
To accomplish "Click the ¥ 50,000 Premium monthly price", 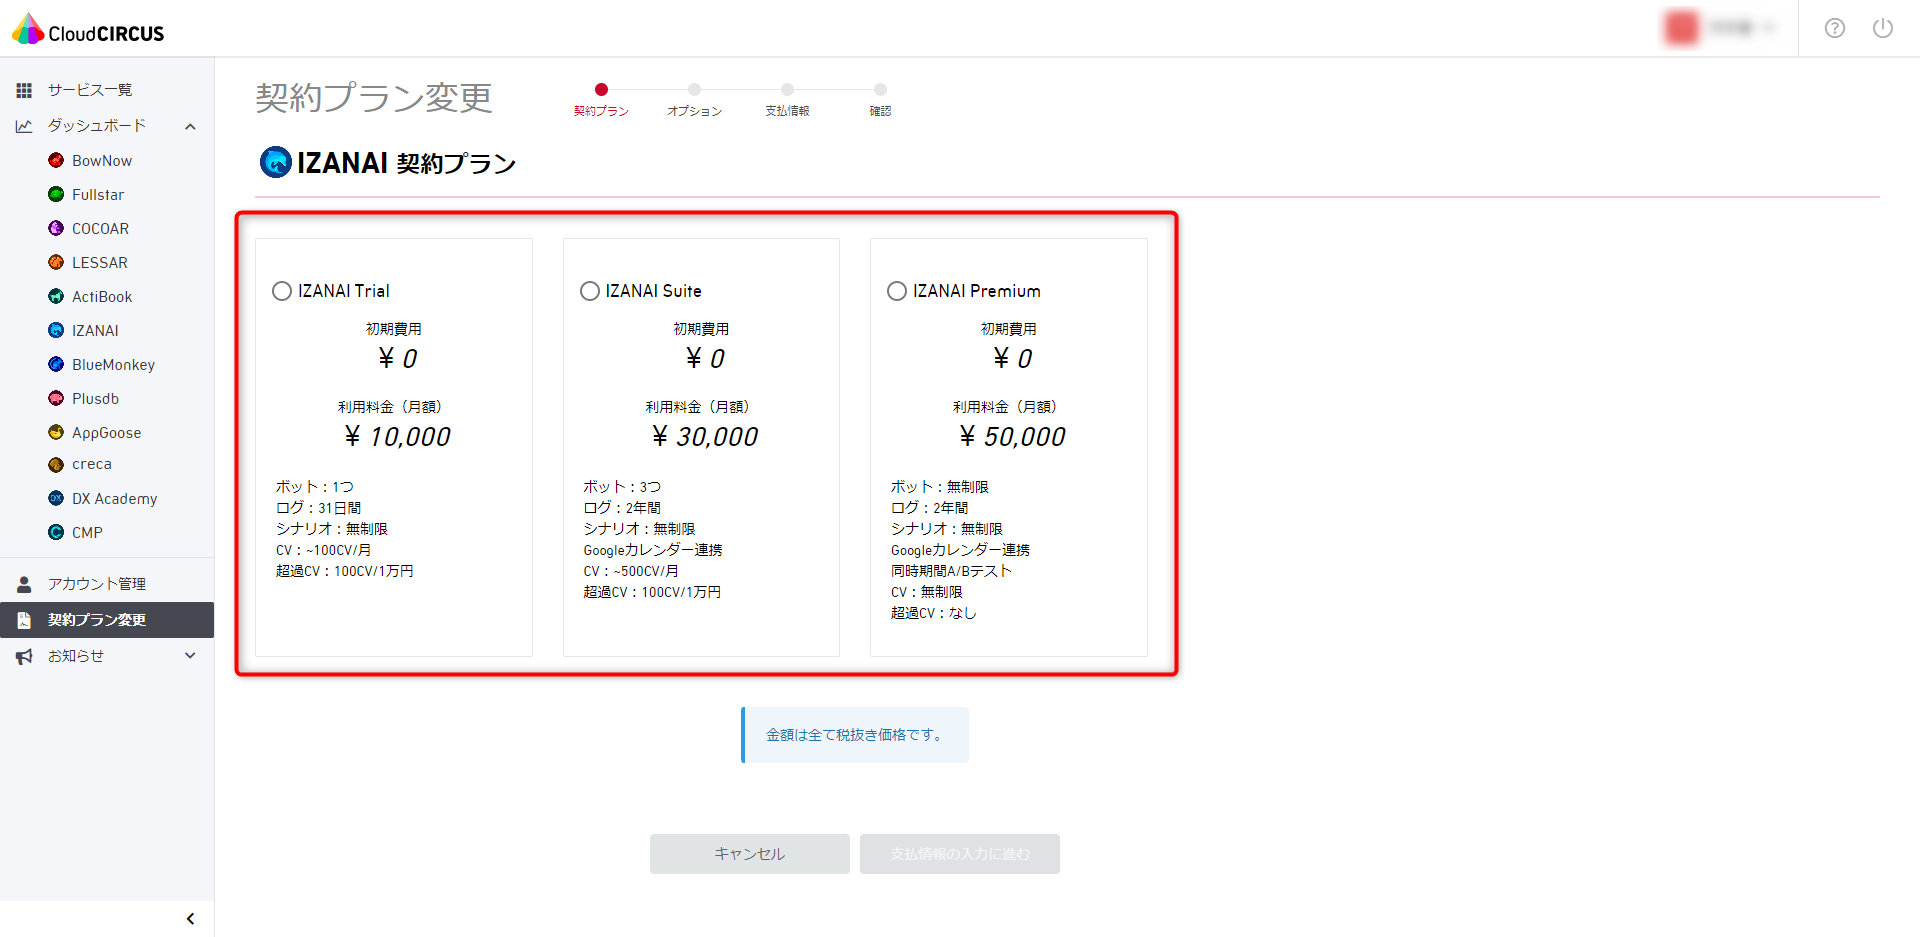I will pyautogui.click(x=1012, y=436).
